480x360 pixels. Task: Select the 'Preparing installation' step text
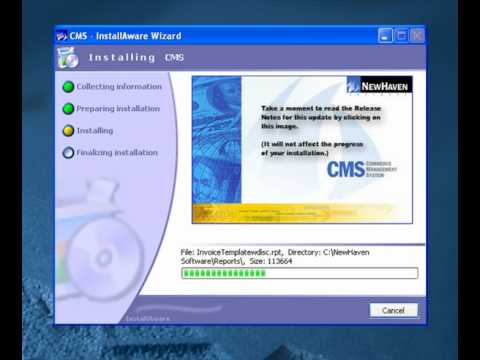click(x=118, y=109)
